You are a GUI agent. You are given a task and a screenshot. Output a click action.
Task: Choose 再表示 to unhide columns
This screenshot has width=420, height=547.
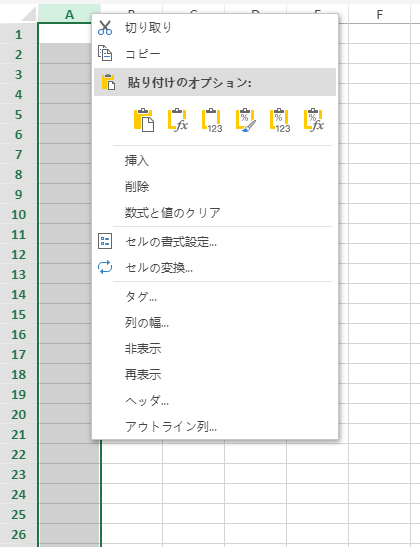[215, 375]
